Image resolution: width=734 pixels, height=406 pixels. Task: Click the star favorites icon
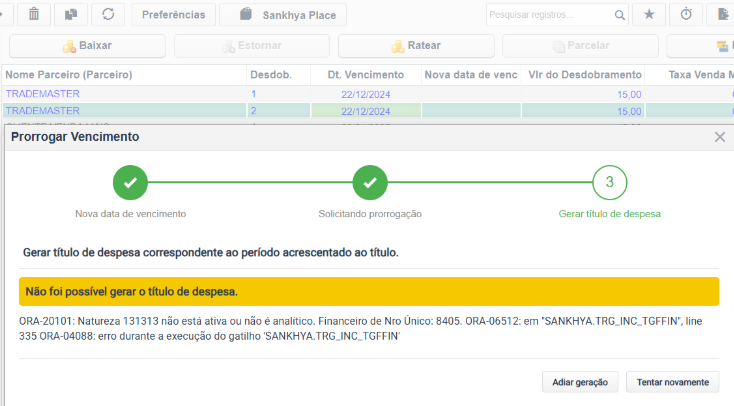pyautogui.click(x=649, y=15)
